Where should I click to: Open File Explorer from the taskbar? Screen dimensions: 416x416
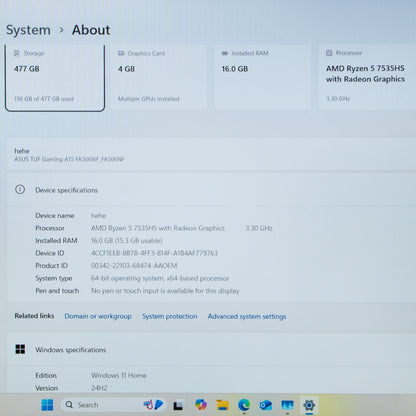[x=223, y=405]
